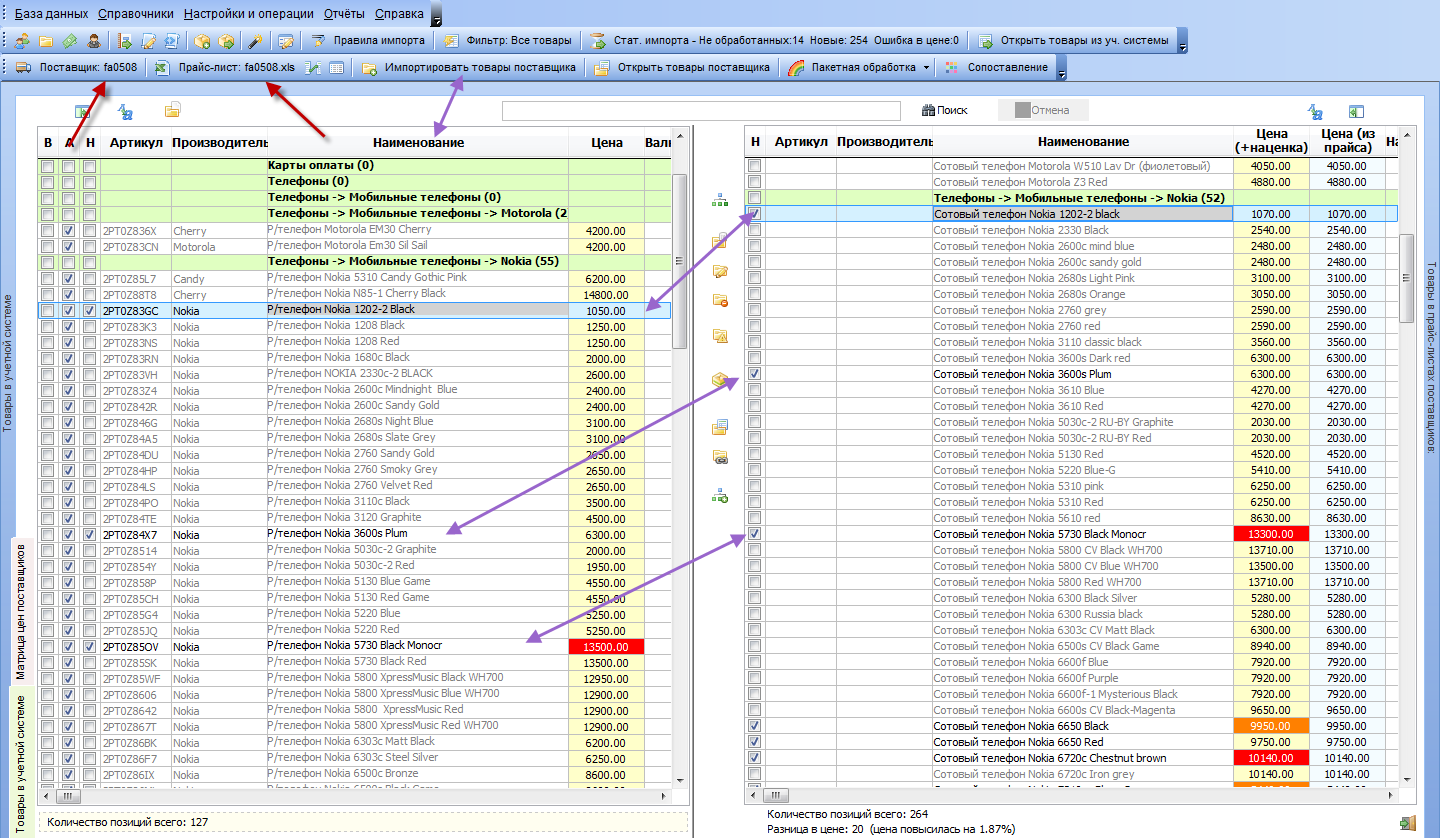Screen dimensions: 1440x838
Task: Click the Правила импорта button
Action: 367,41
